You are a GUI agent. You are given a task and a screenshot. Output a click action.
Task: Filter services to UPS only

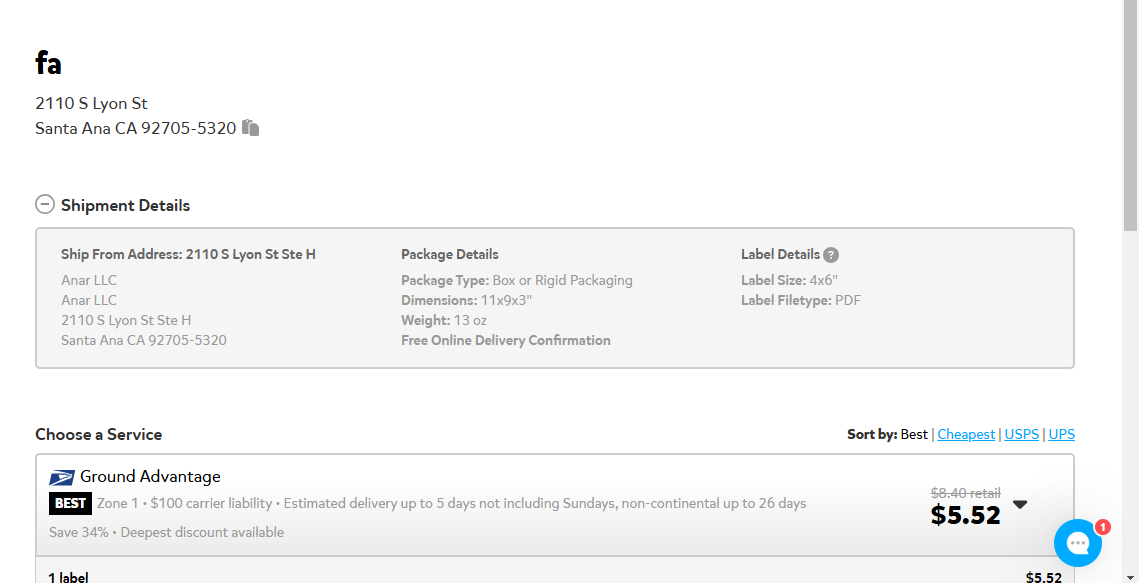click(1061, 434)
